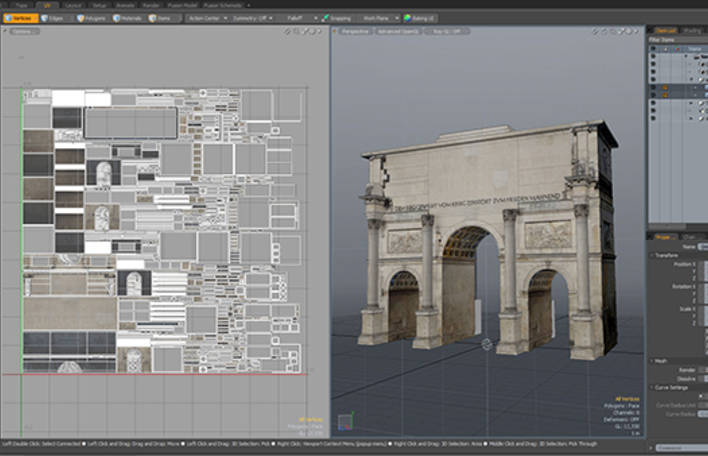Click the pan control icon in Perspective viewport
This screenshot has height=456, width=708.
click(596, 31)
